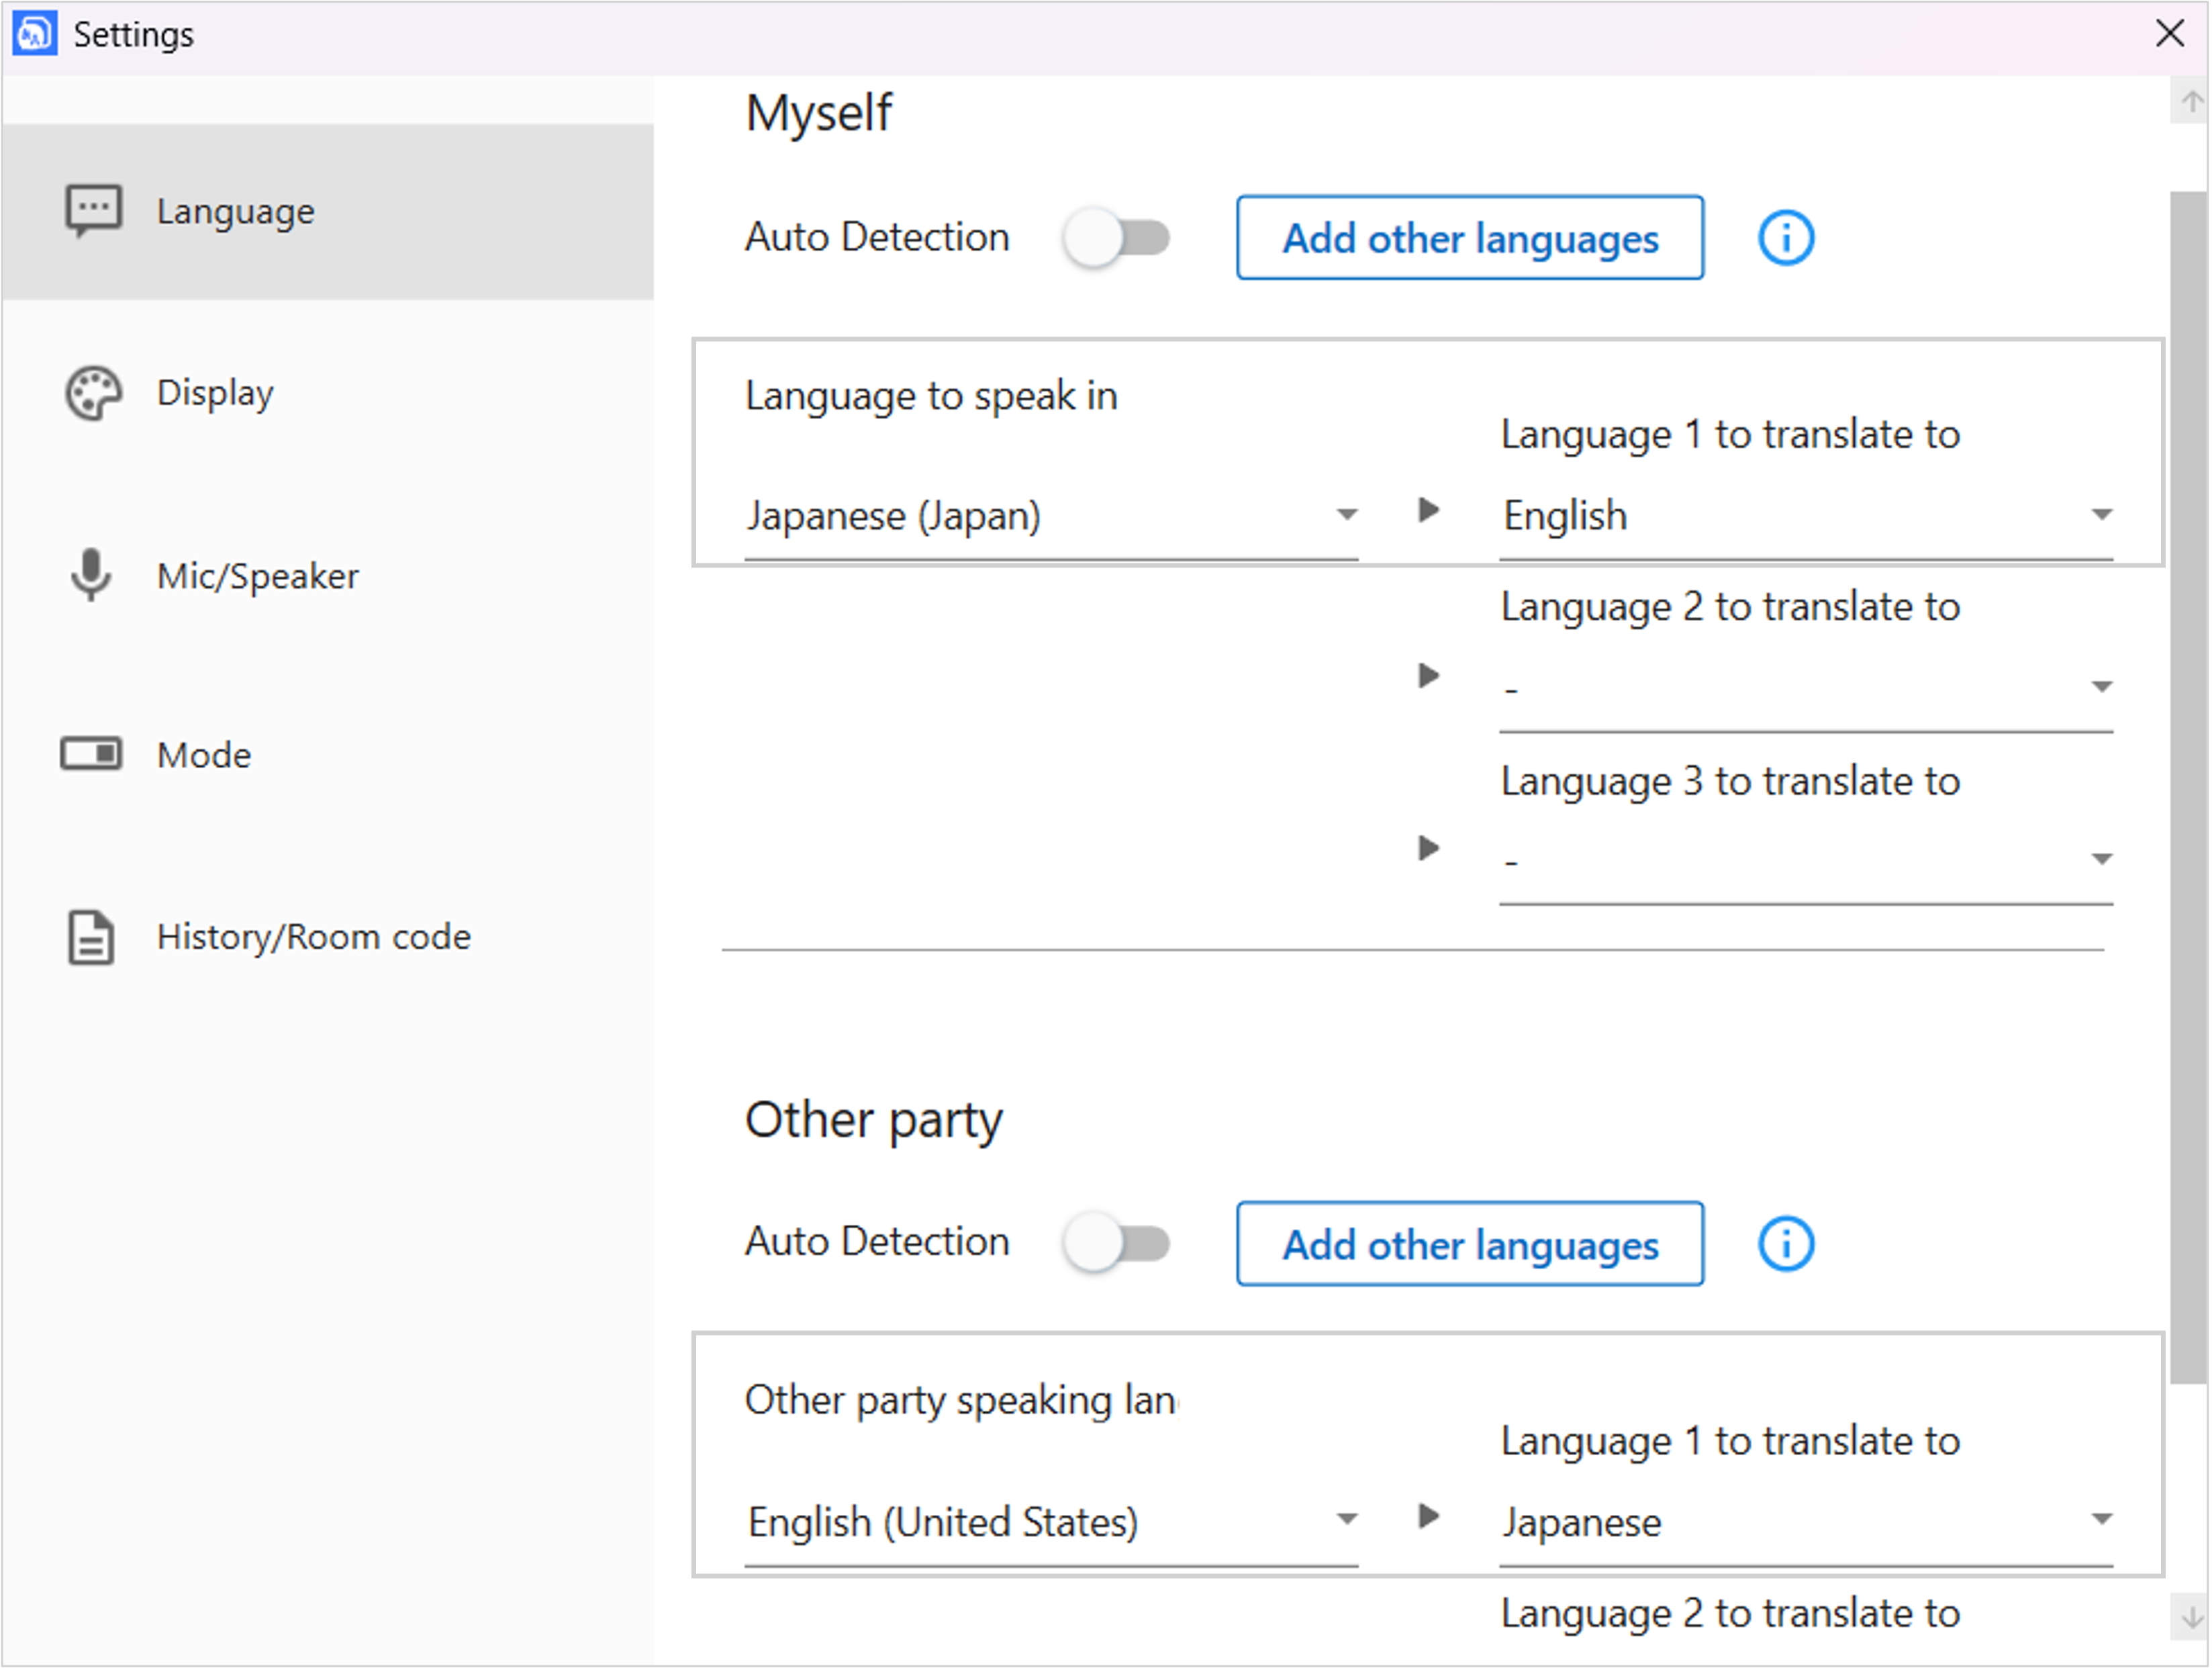This screenshot has width=2212, height=1668.
Task: Open Myself Language 2 to translate to dropdown
Action: pos(1806,688)
